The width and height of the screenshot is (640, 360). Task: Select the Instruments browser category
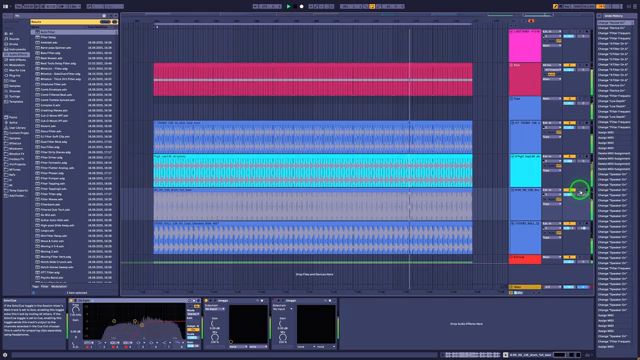[17, 49]
